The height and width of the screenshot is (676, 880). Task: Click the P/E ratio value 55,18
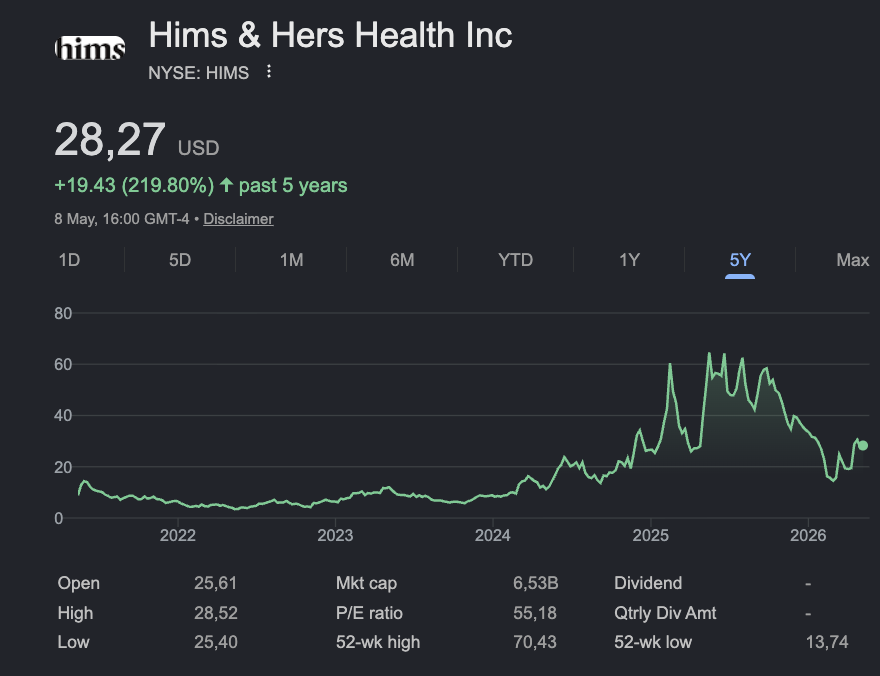(535, 613)
